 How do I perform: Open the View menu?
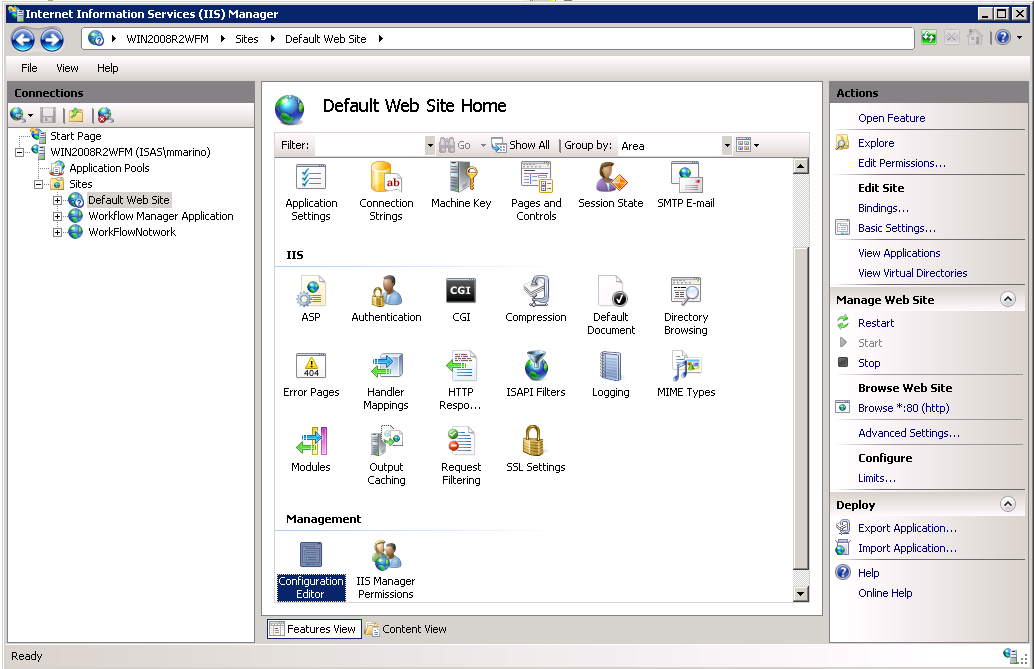67,68
